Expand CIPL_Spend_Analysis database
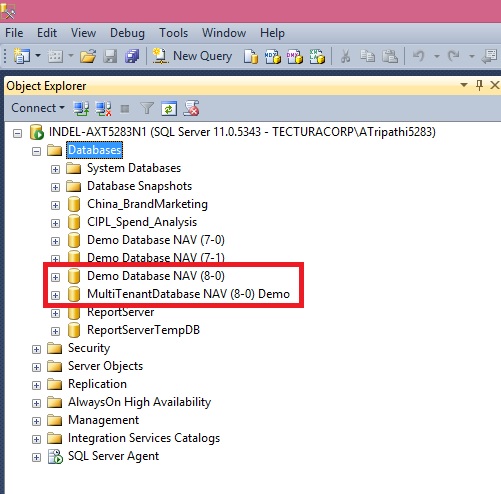 pos(55,224)
